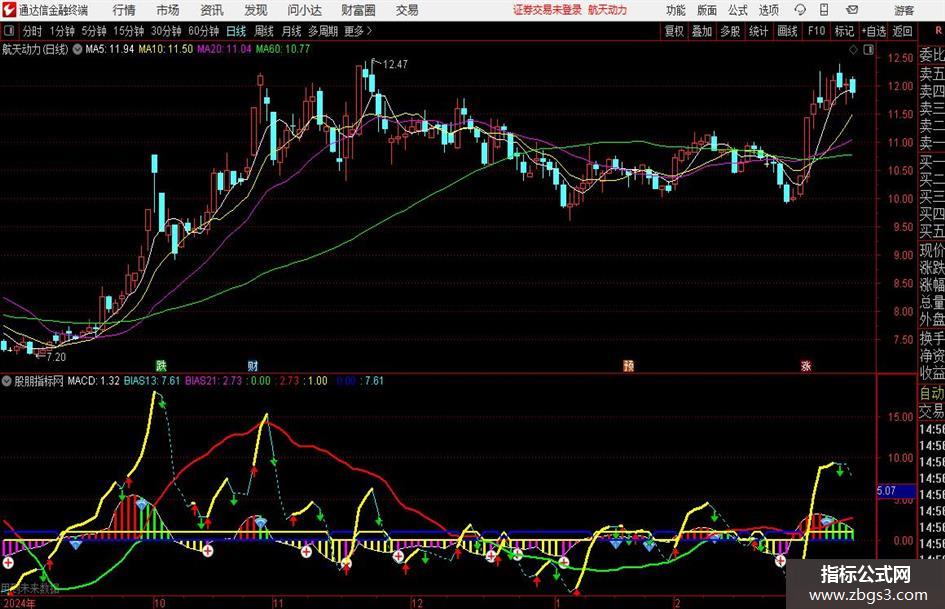Open the 问小达 menu

[x=304, y=10]
